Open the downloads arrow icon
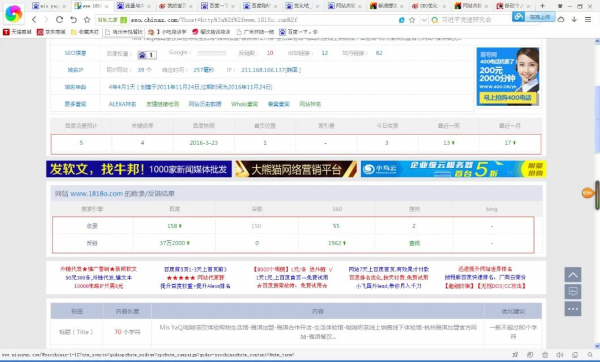Viewport: 600px width, 362px height. (x=574, y=20)
